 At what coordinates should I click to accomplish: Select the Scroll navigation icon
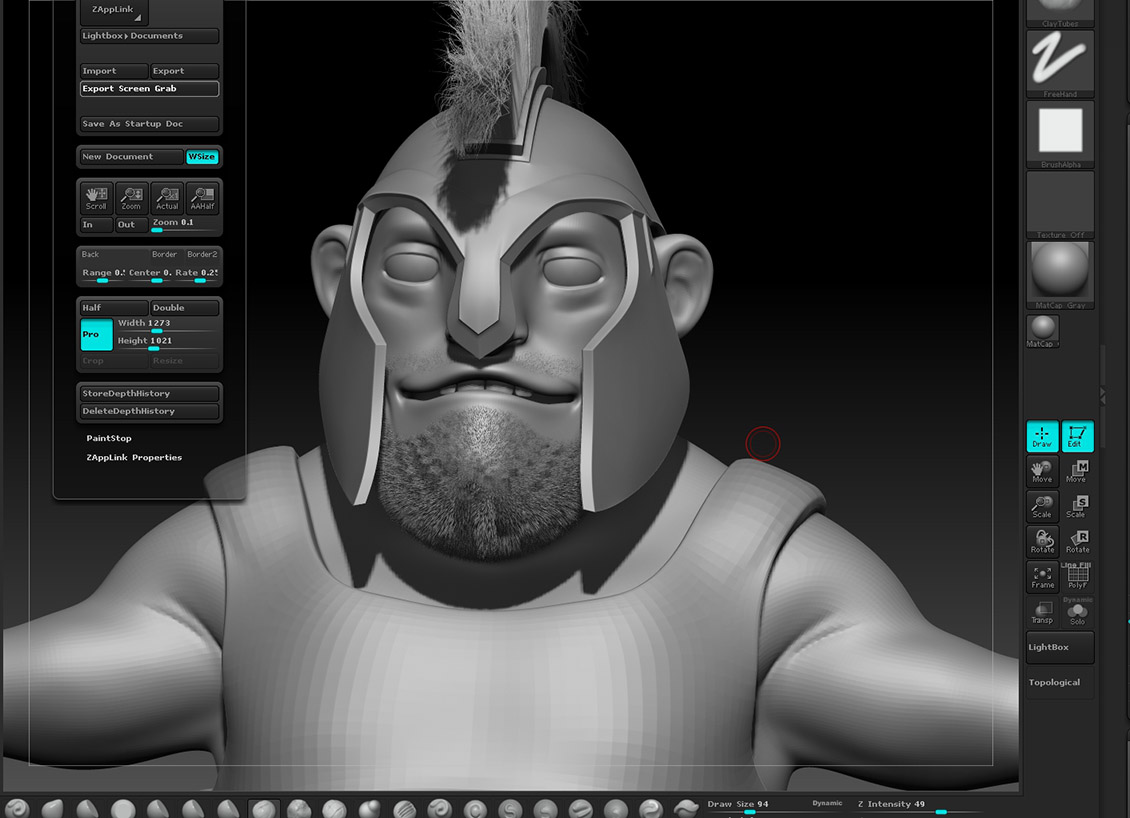(95, 197)
